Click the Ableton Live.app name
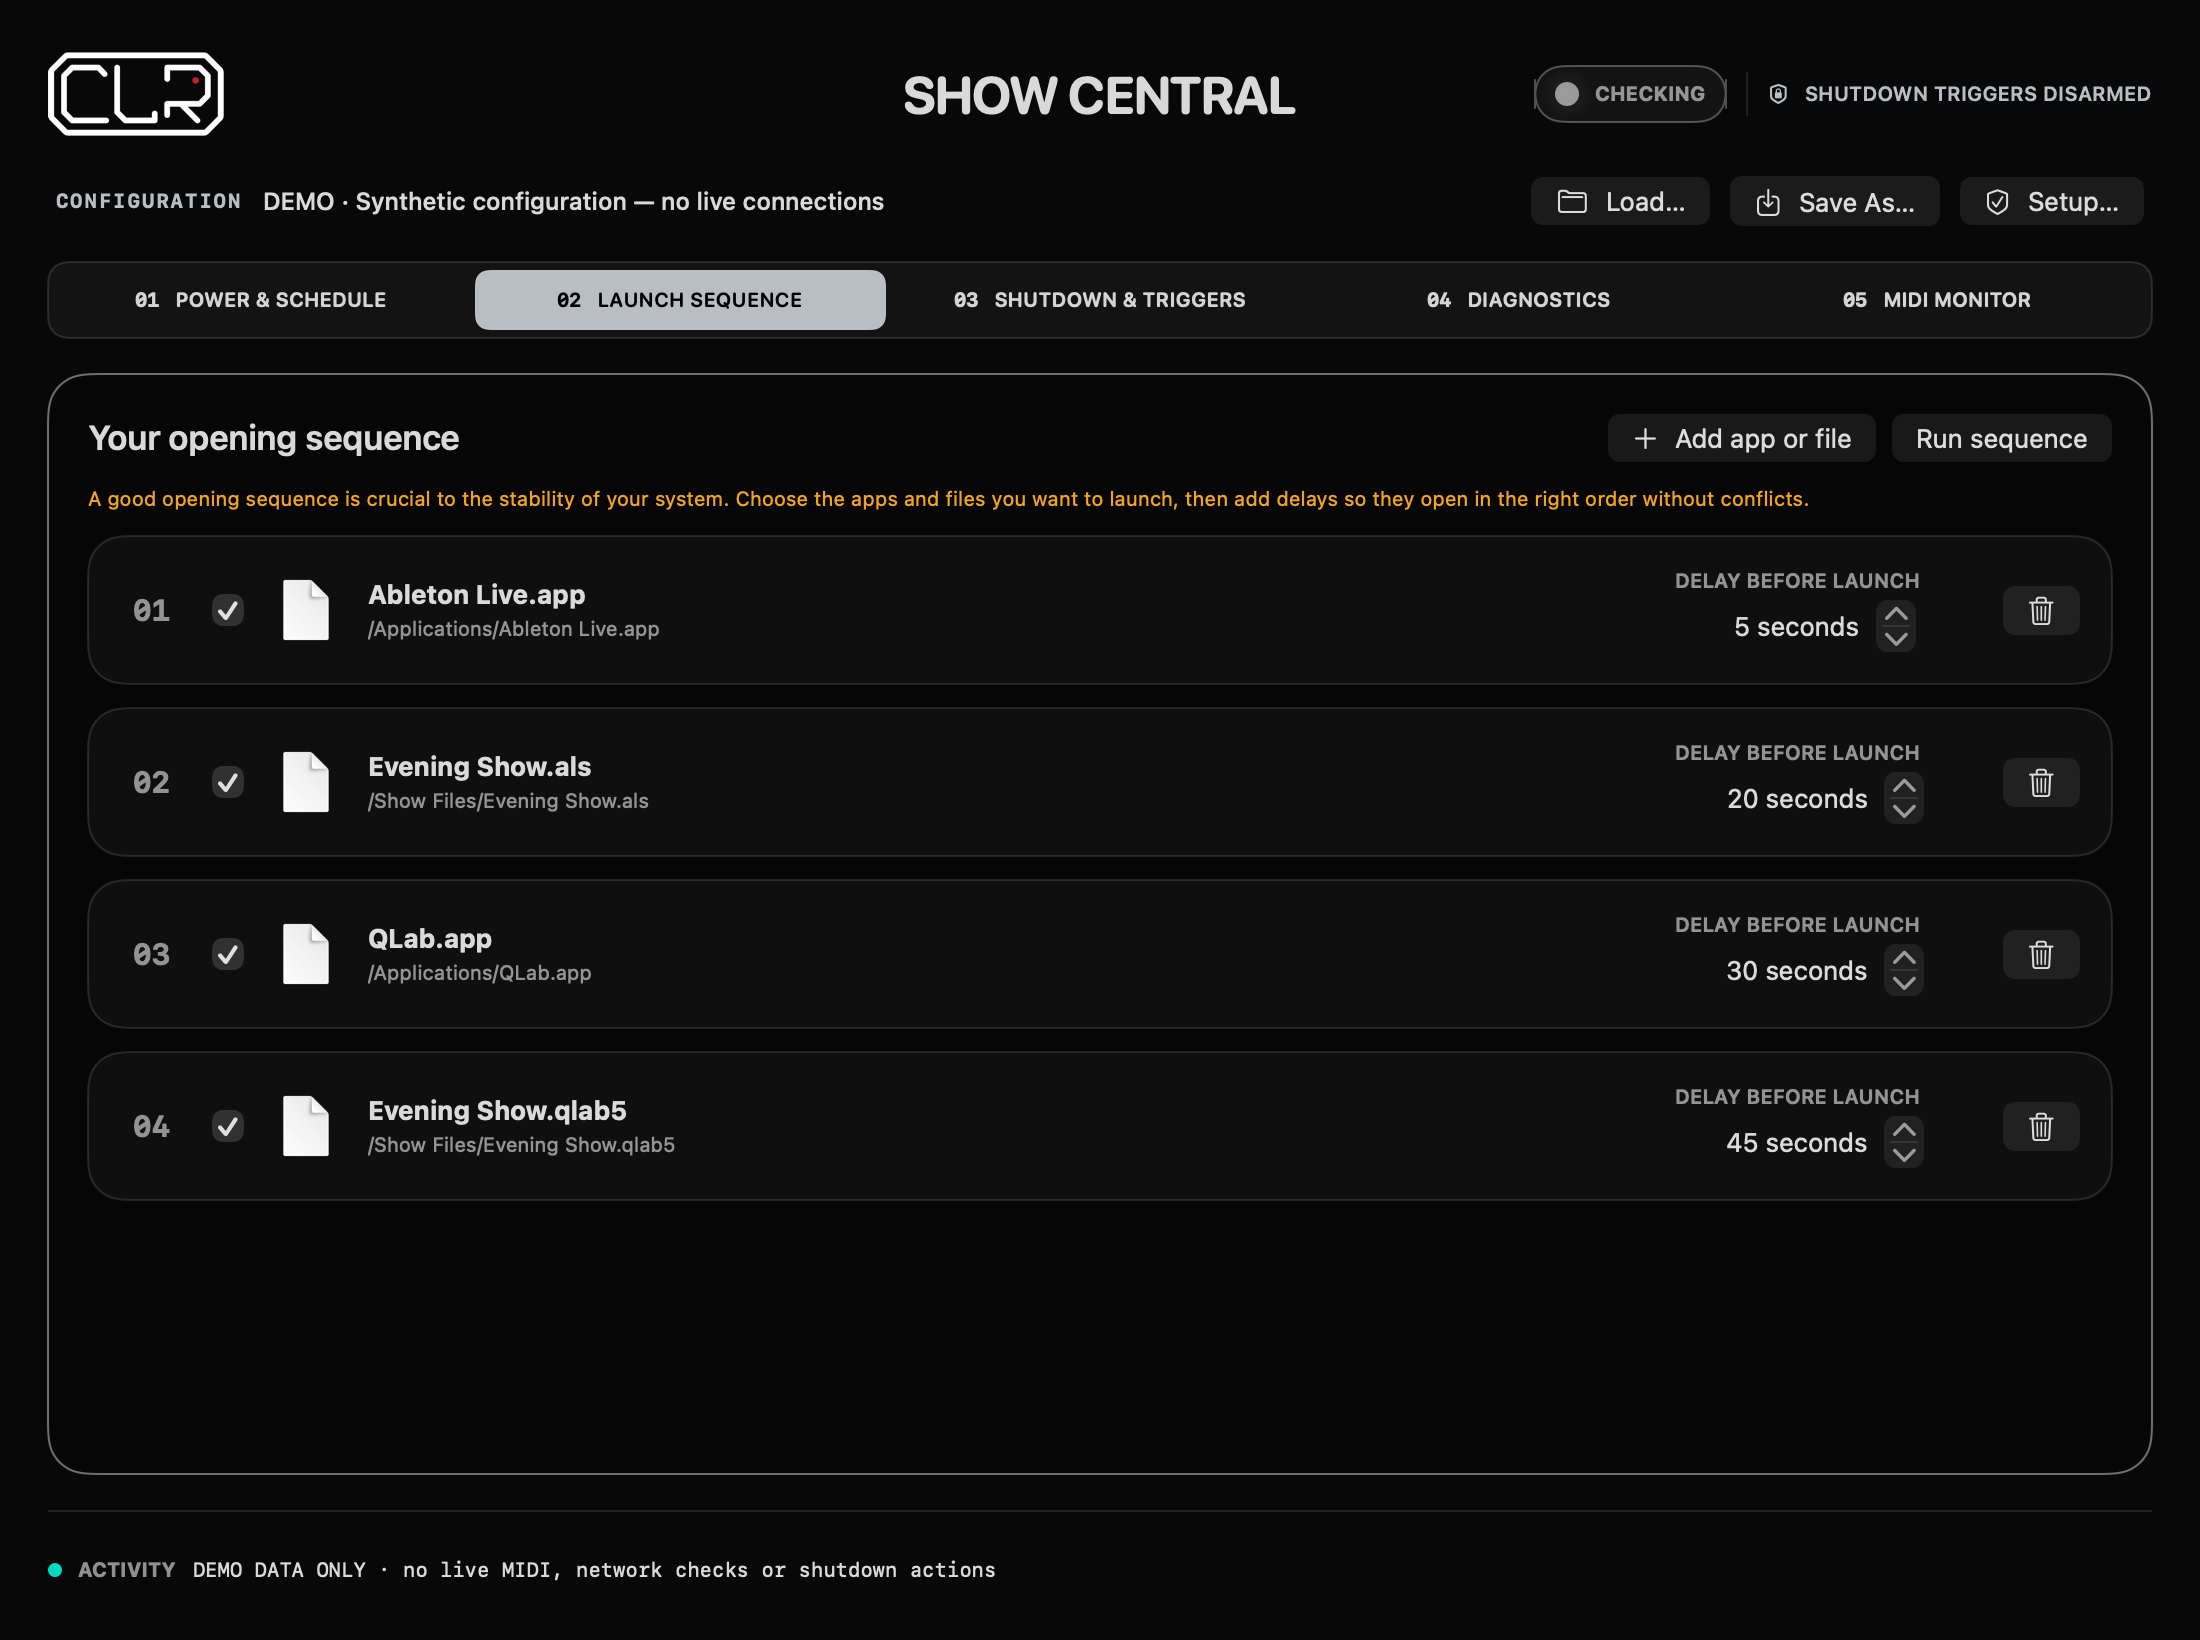This screenshot has width=2200, height=1640. (477, 594)
